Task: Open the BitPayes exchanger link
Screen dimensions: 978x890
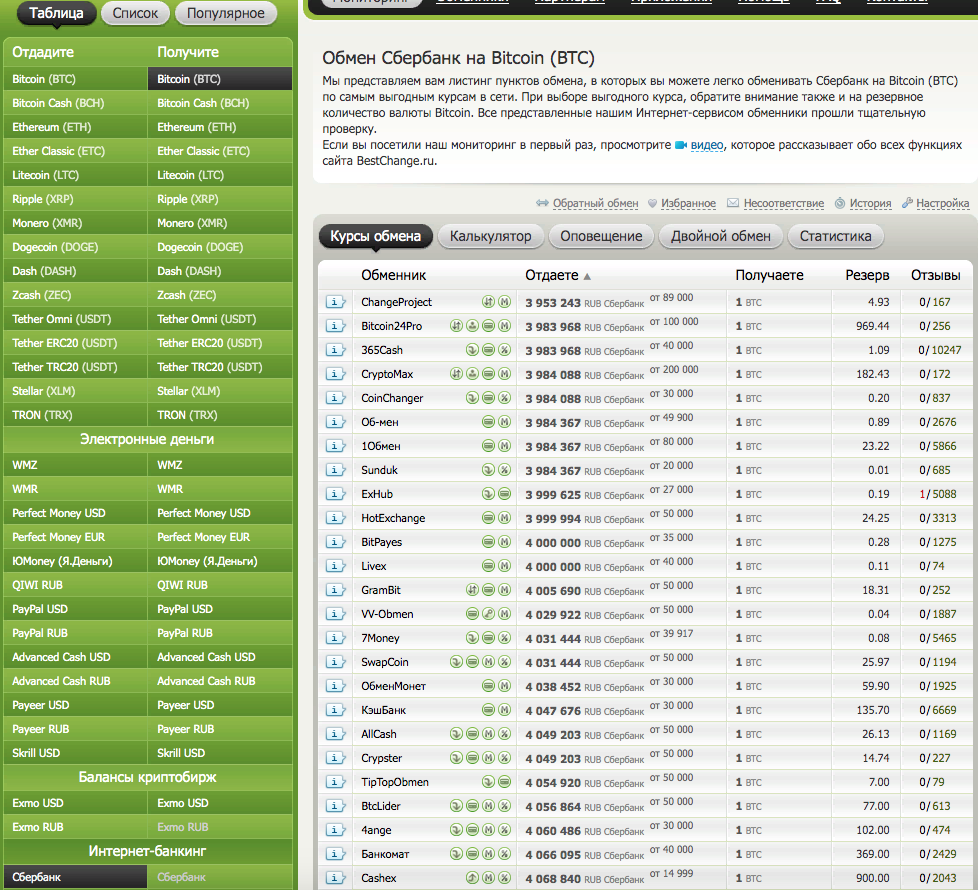Action: 382,543
